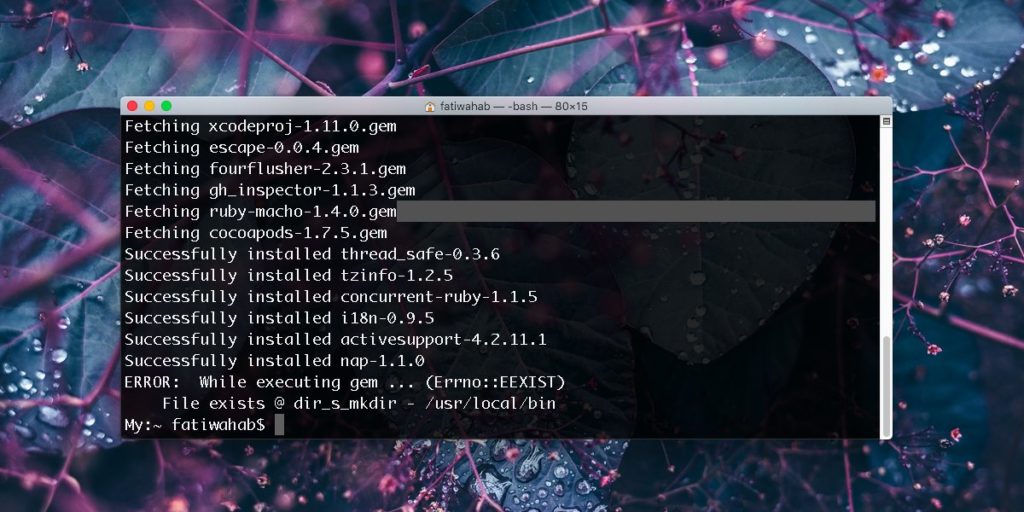Click the terminal block cursor after the prompt
Image resolution: width=1024 pixels, height=512 pixels.
coord(280,425)
